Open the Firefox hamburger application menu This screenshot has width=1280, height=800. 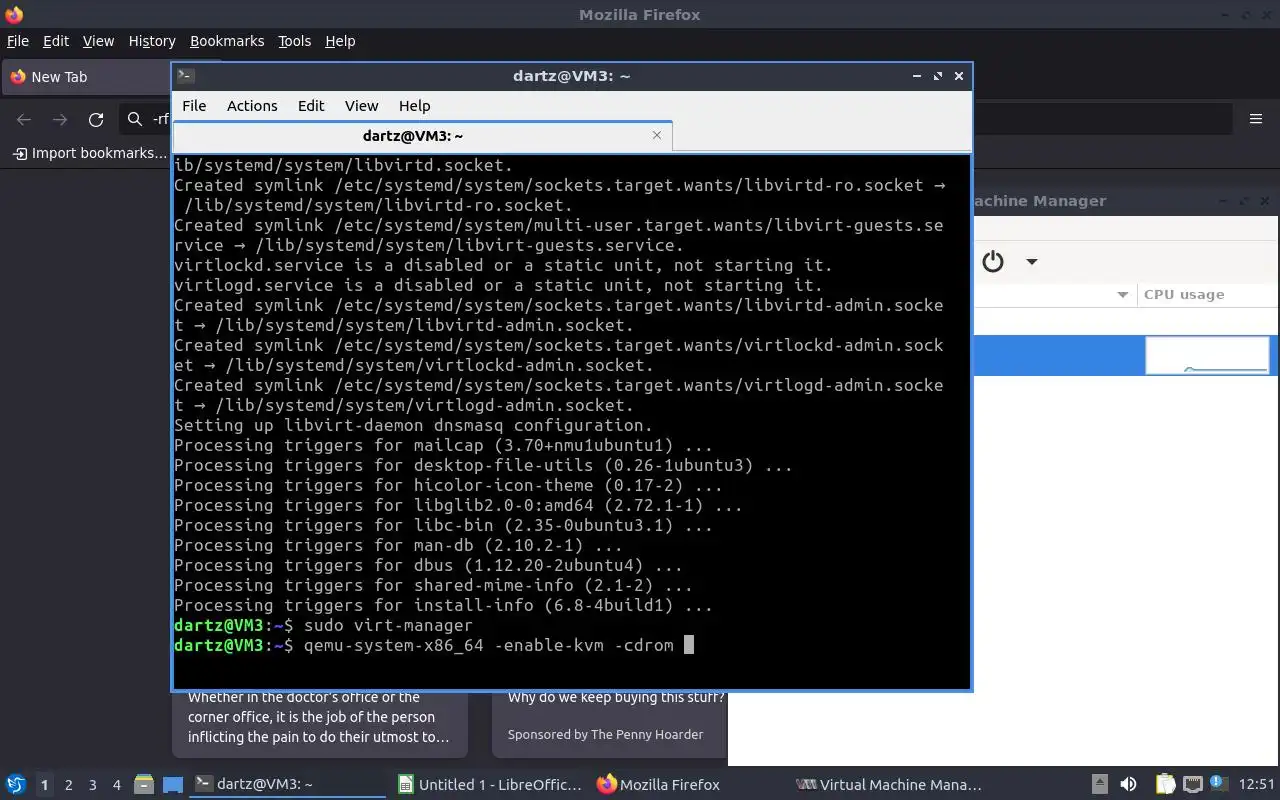coord(1256,119)
